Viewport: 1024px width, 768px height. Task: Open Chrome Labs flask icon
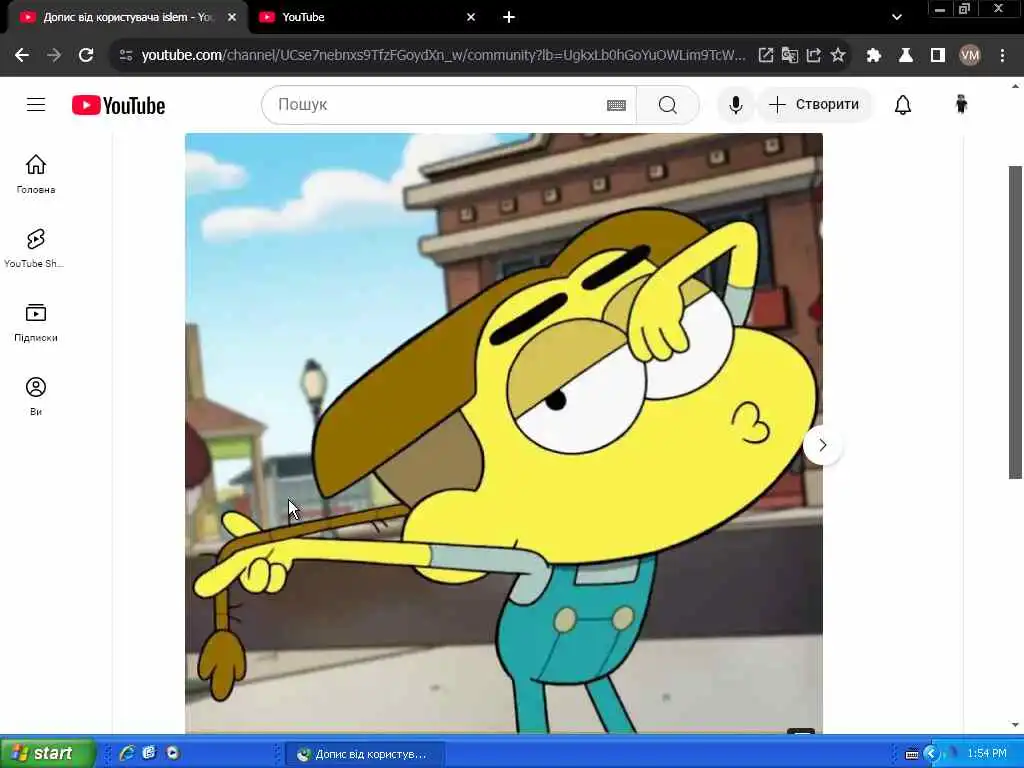coord(906,56)
